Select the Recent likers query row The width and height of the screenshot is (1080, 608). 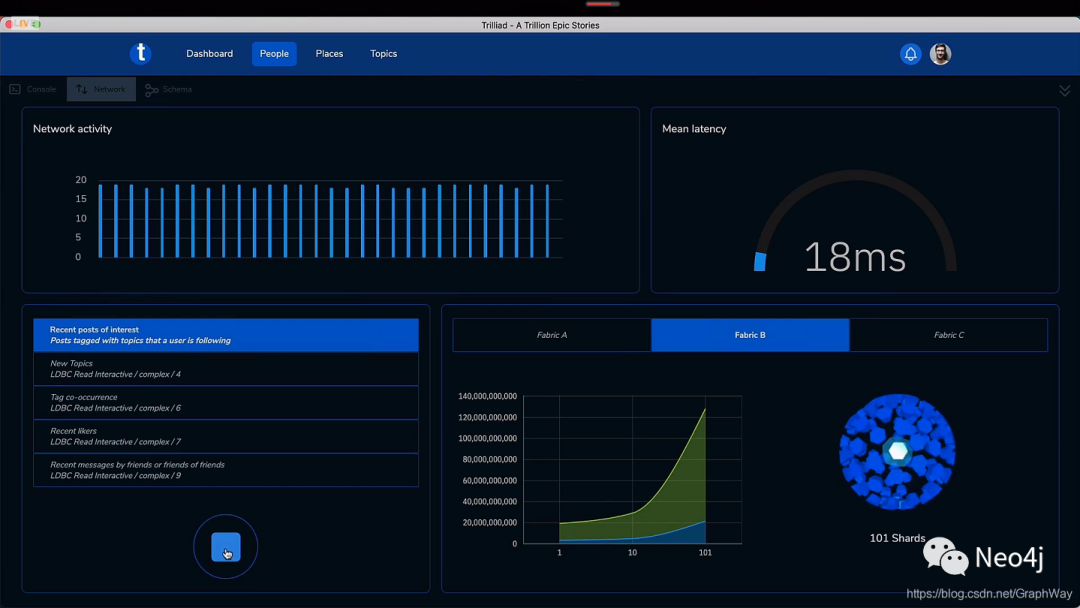click(226, 437)
